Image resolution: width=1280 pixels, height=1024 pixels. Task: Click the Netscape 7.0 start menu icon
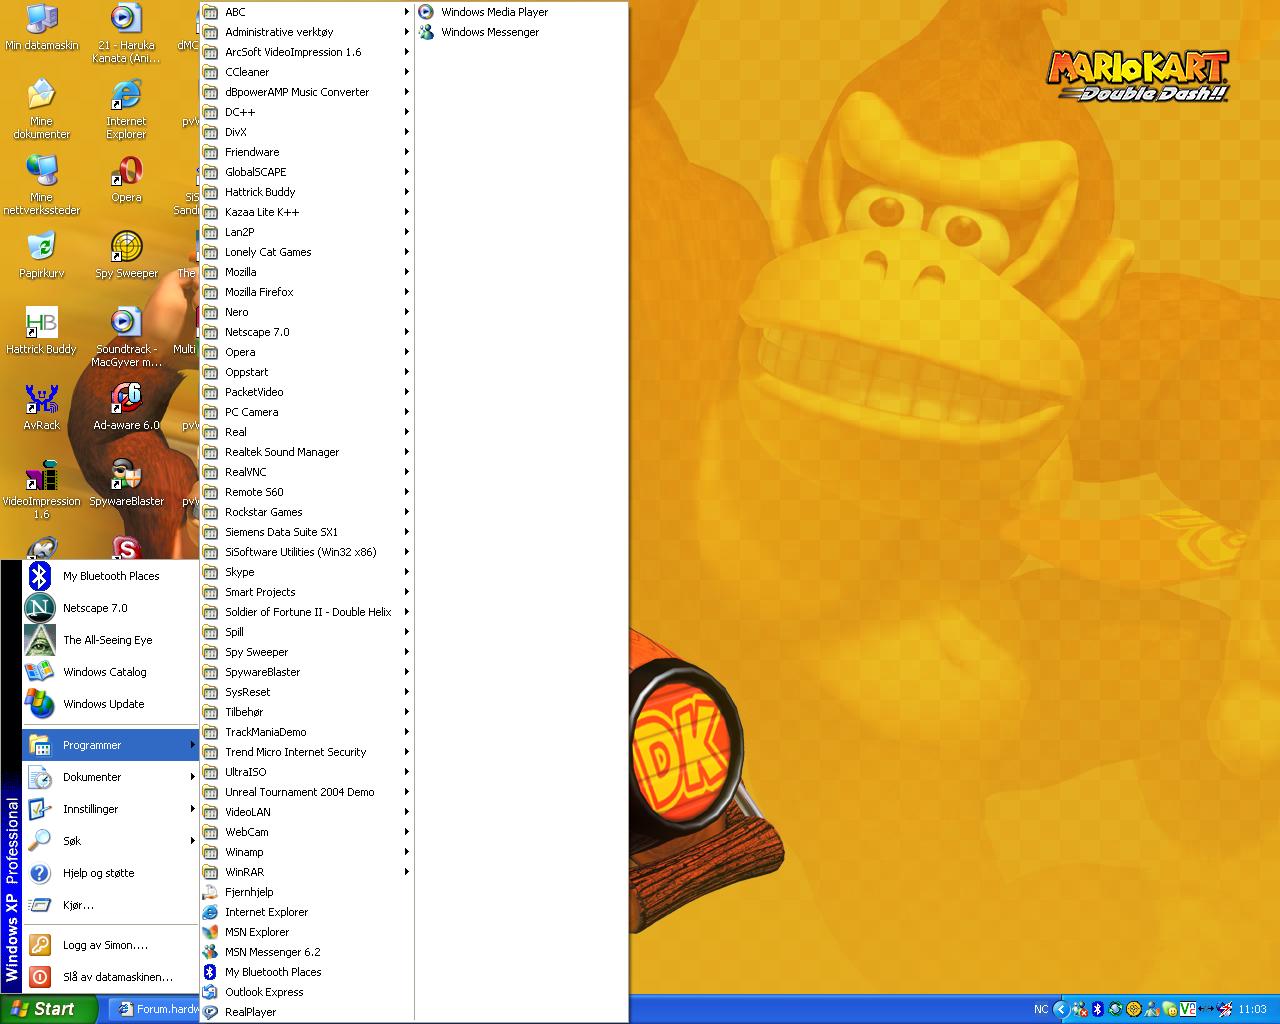click(39, 608)
